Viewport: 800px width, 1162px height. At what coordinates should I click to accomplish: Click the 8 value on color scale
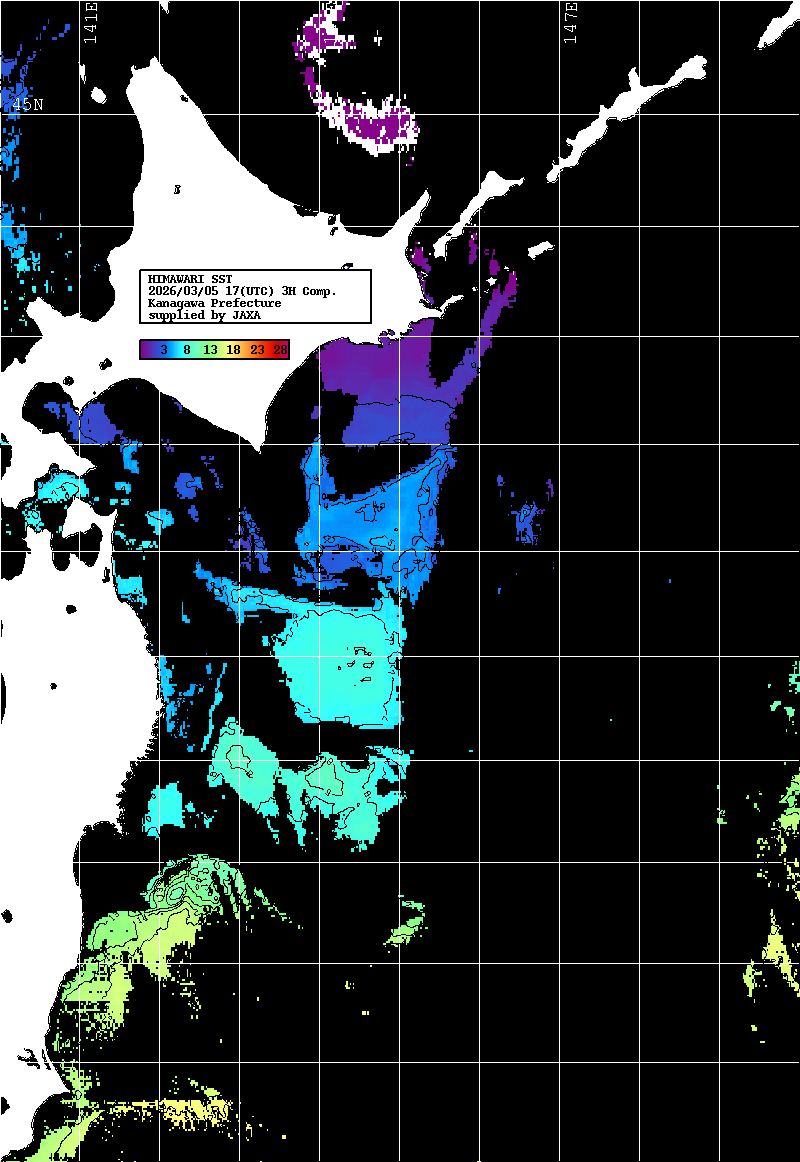tap(187, 350)
